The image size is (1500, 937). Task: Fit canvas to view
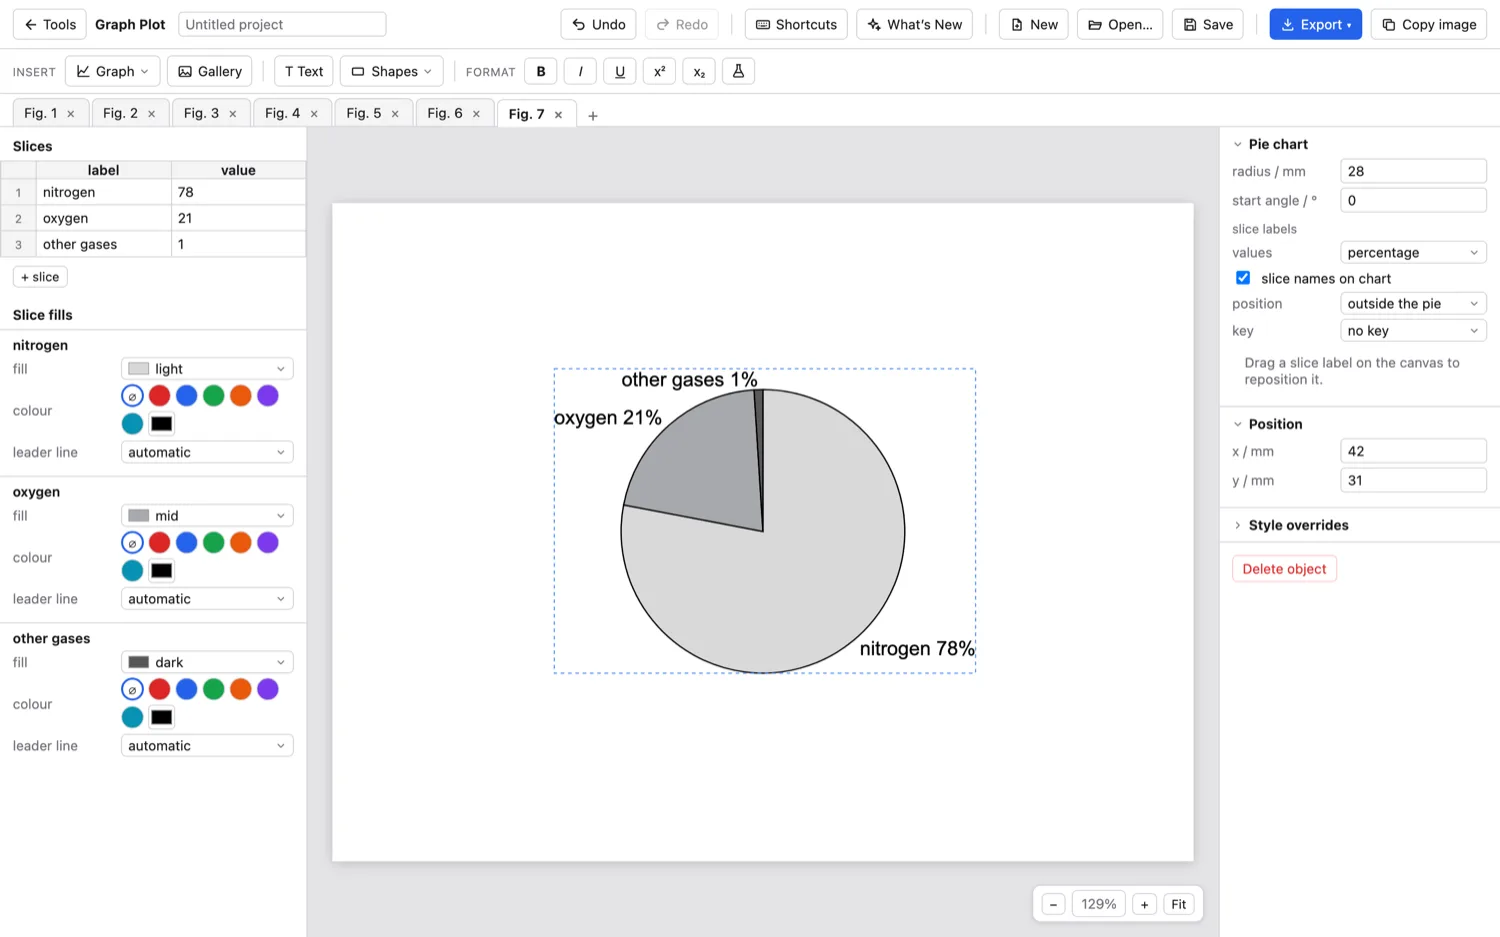click(1178, 904)
